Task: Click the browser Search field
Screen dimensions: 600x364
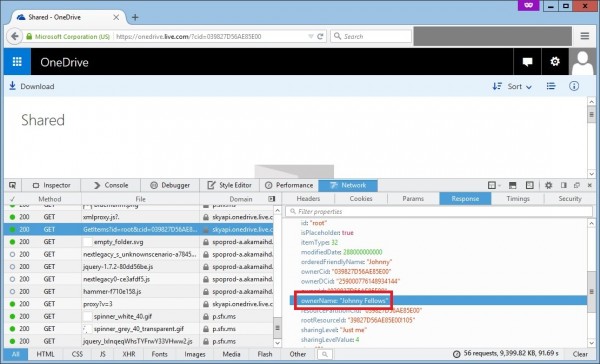Action: point(371,36)
